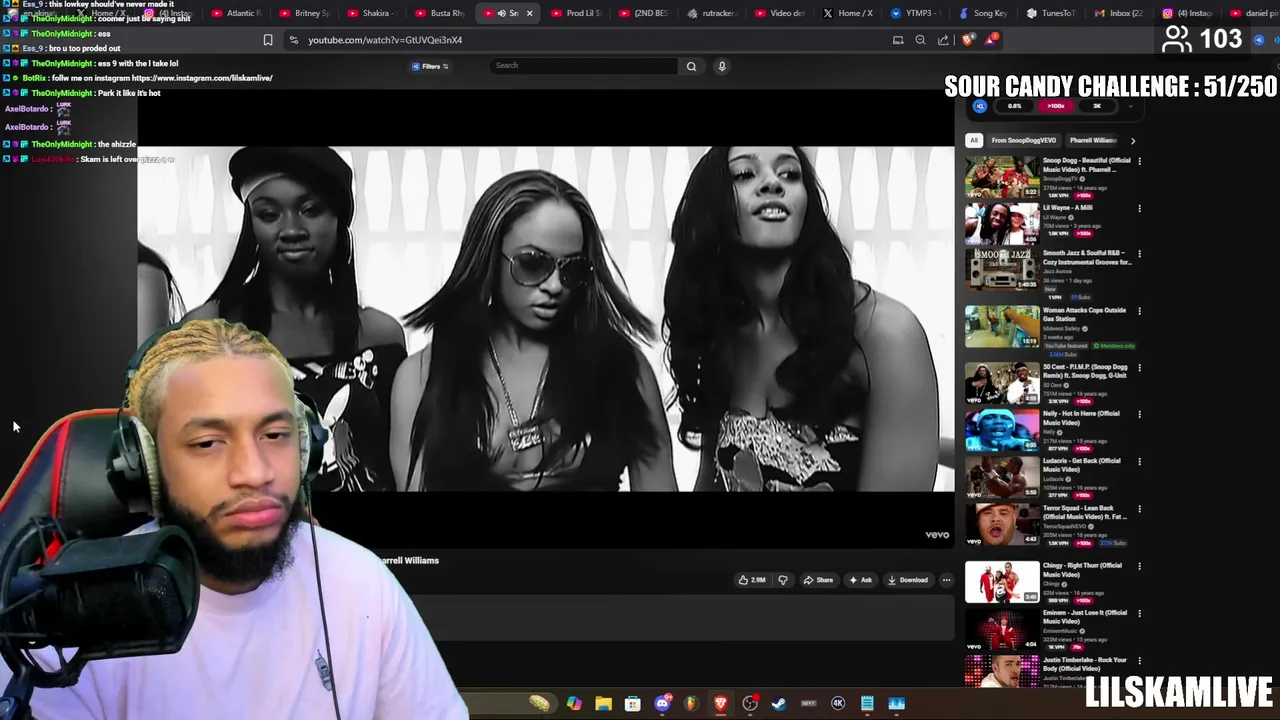Open options menu for 50 Cent P.I.M.P. video

coord(1139,368)
